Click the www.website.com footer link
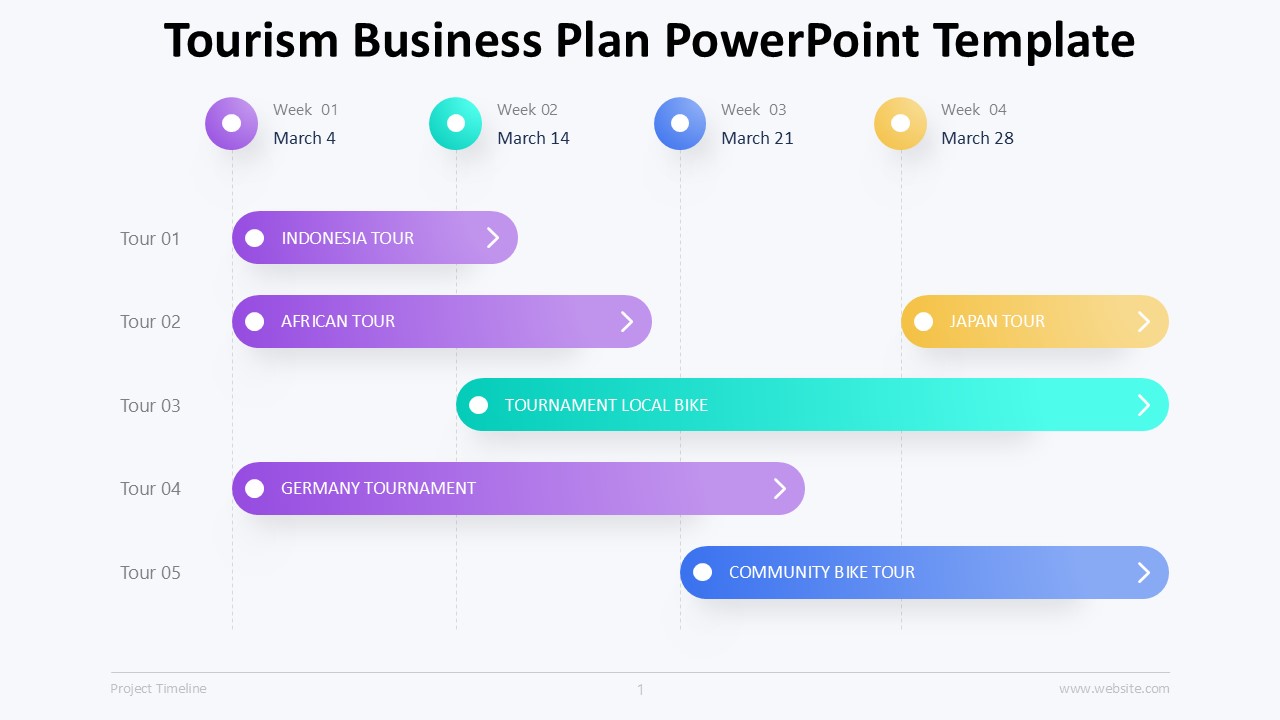Viewport: 1280px width, 720px height. (1114, 688)
